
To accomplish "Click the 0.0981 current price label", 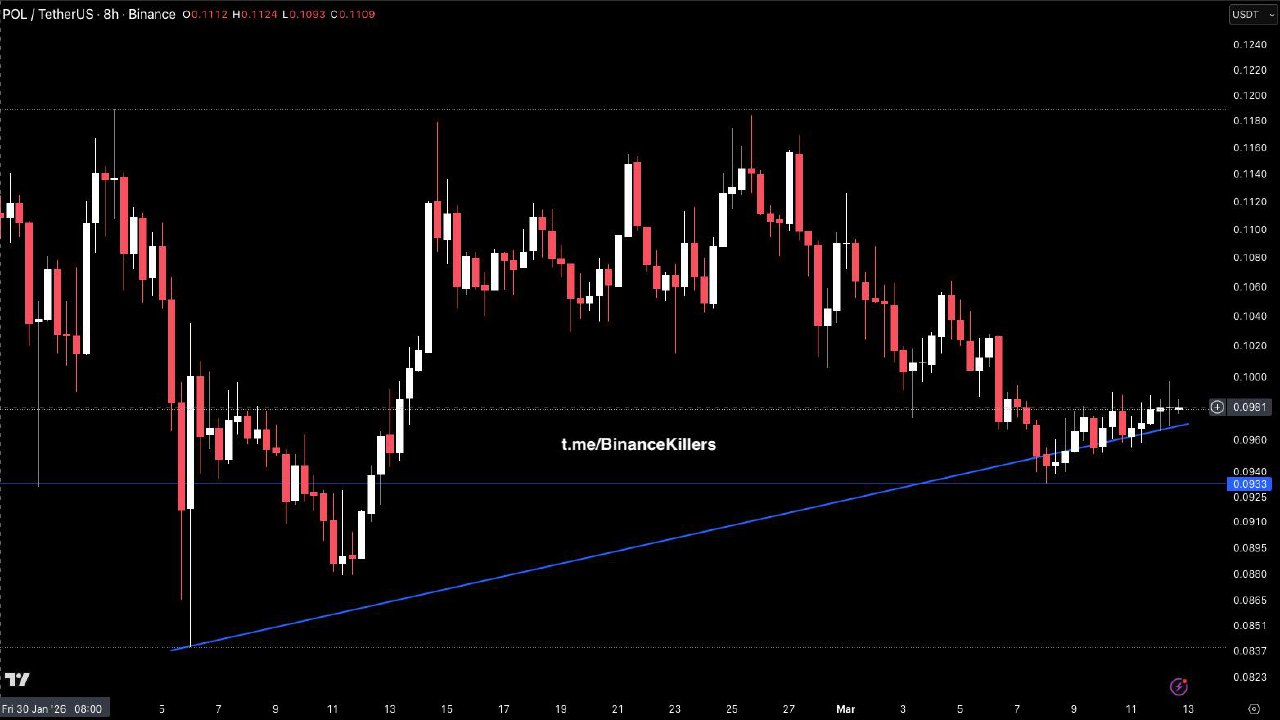I will point(1250,407).
